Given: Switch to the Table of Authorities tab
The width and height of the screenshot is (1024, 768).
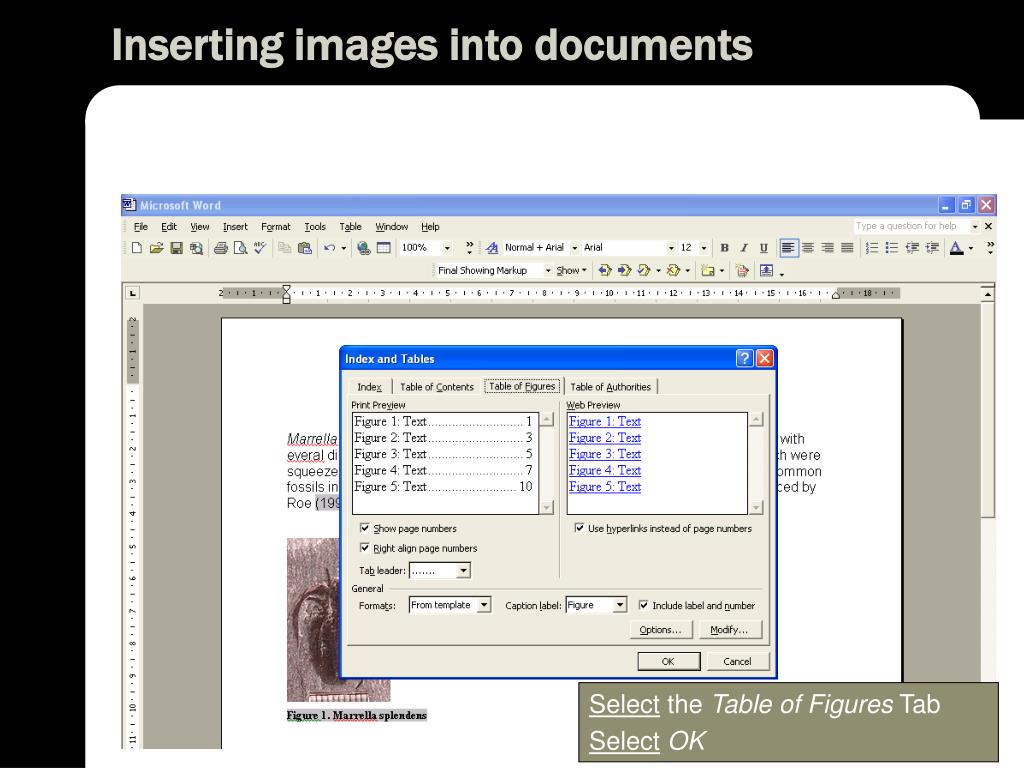Looking at the screenshot, I should click(610, 387).
